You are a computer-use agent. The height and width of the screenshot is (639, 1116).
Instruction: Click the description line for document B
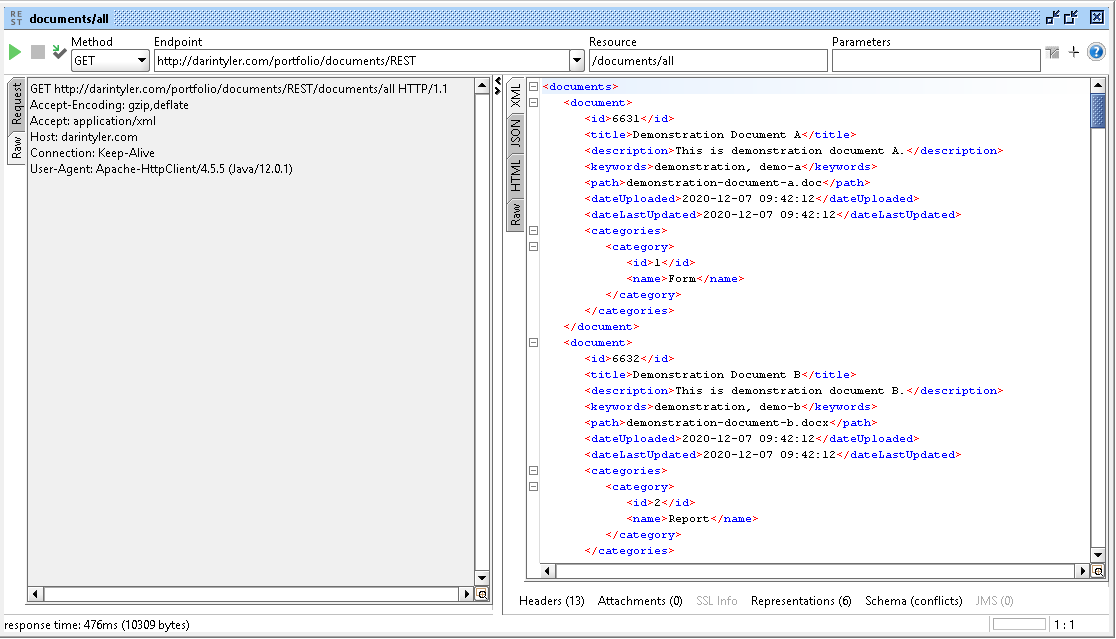point(794,391)
